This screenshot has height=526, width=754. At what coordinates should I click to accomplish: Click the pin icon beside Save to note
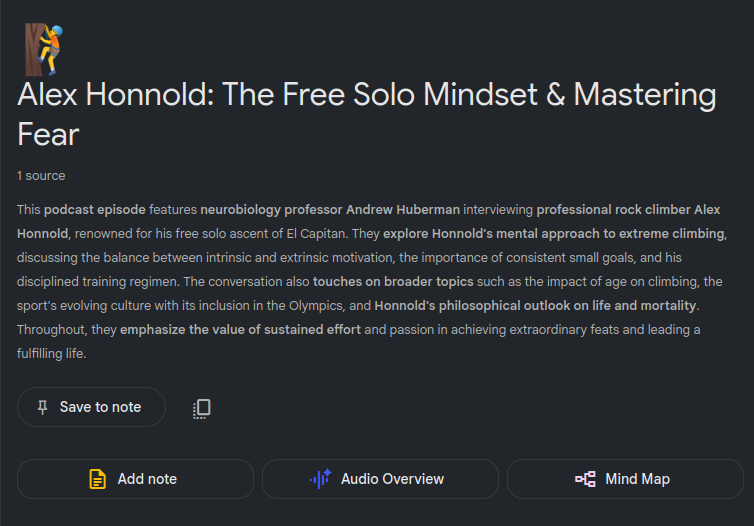tap(42, 407)
